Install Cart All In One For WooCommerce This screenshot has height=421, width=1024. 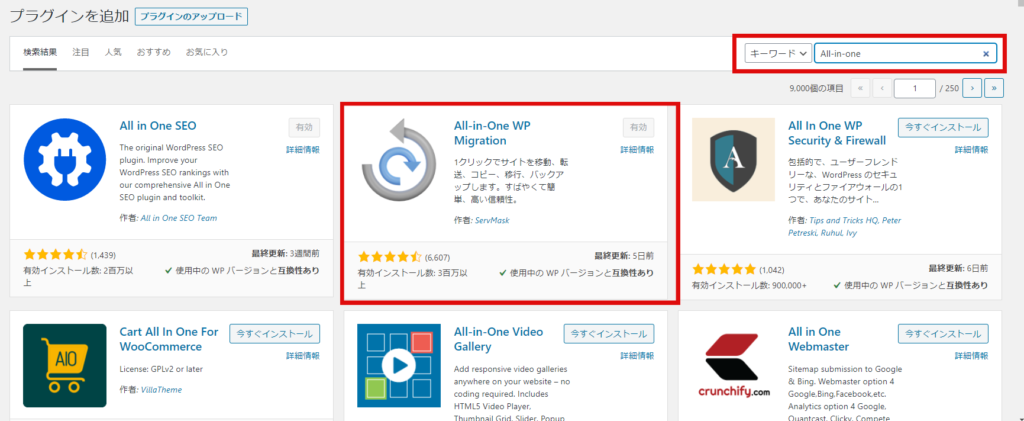tap(275, 334)
